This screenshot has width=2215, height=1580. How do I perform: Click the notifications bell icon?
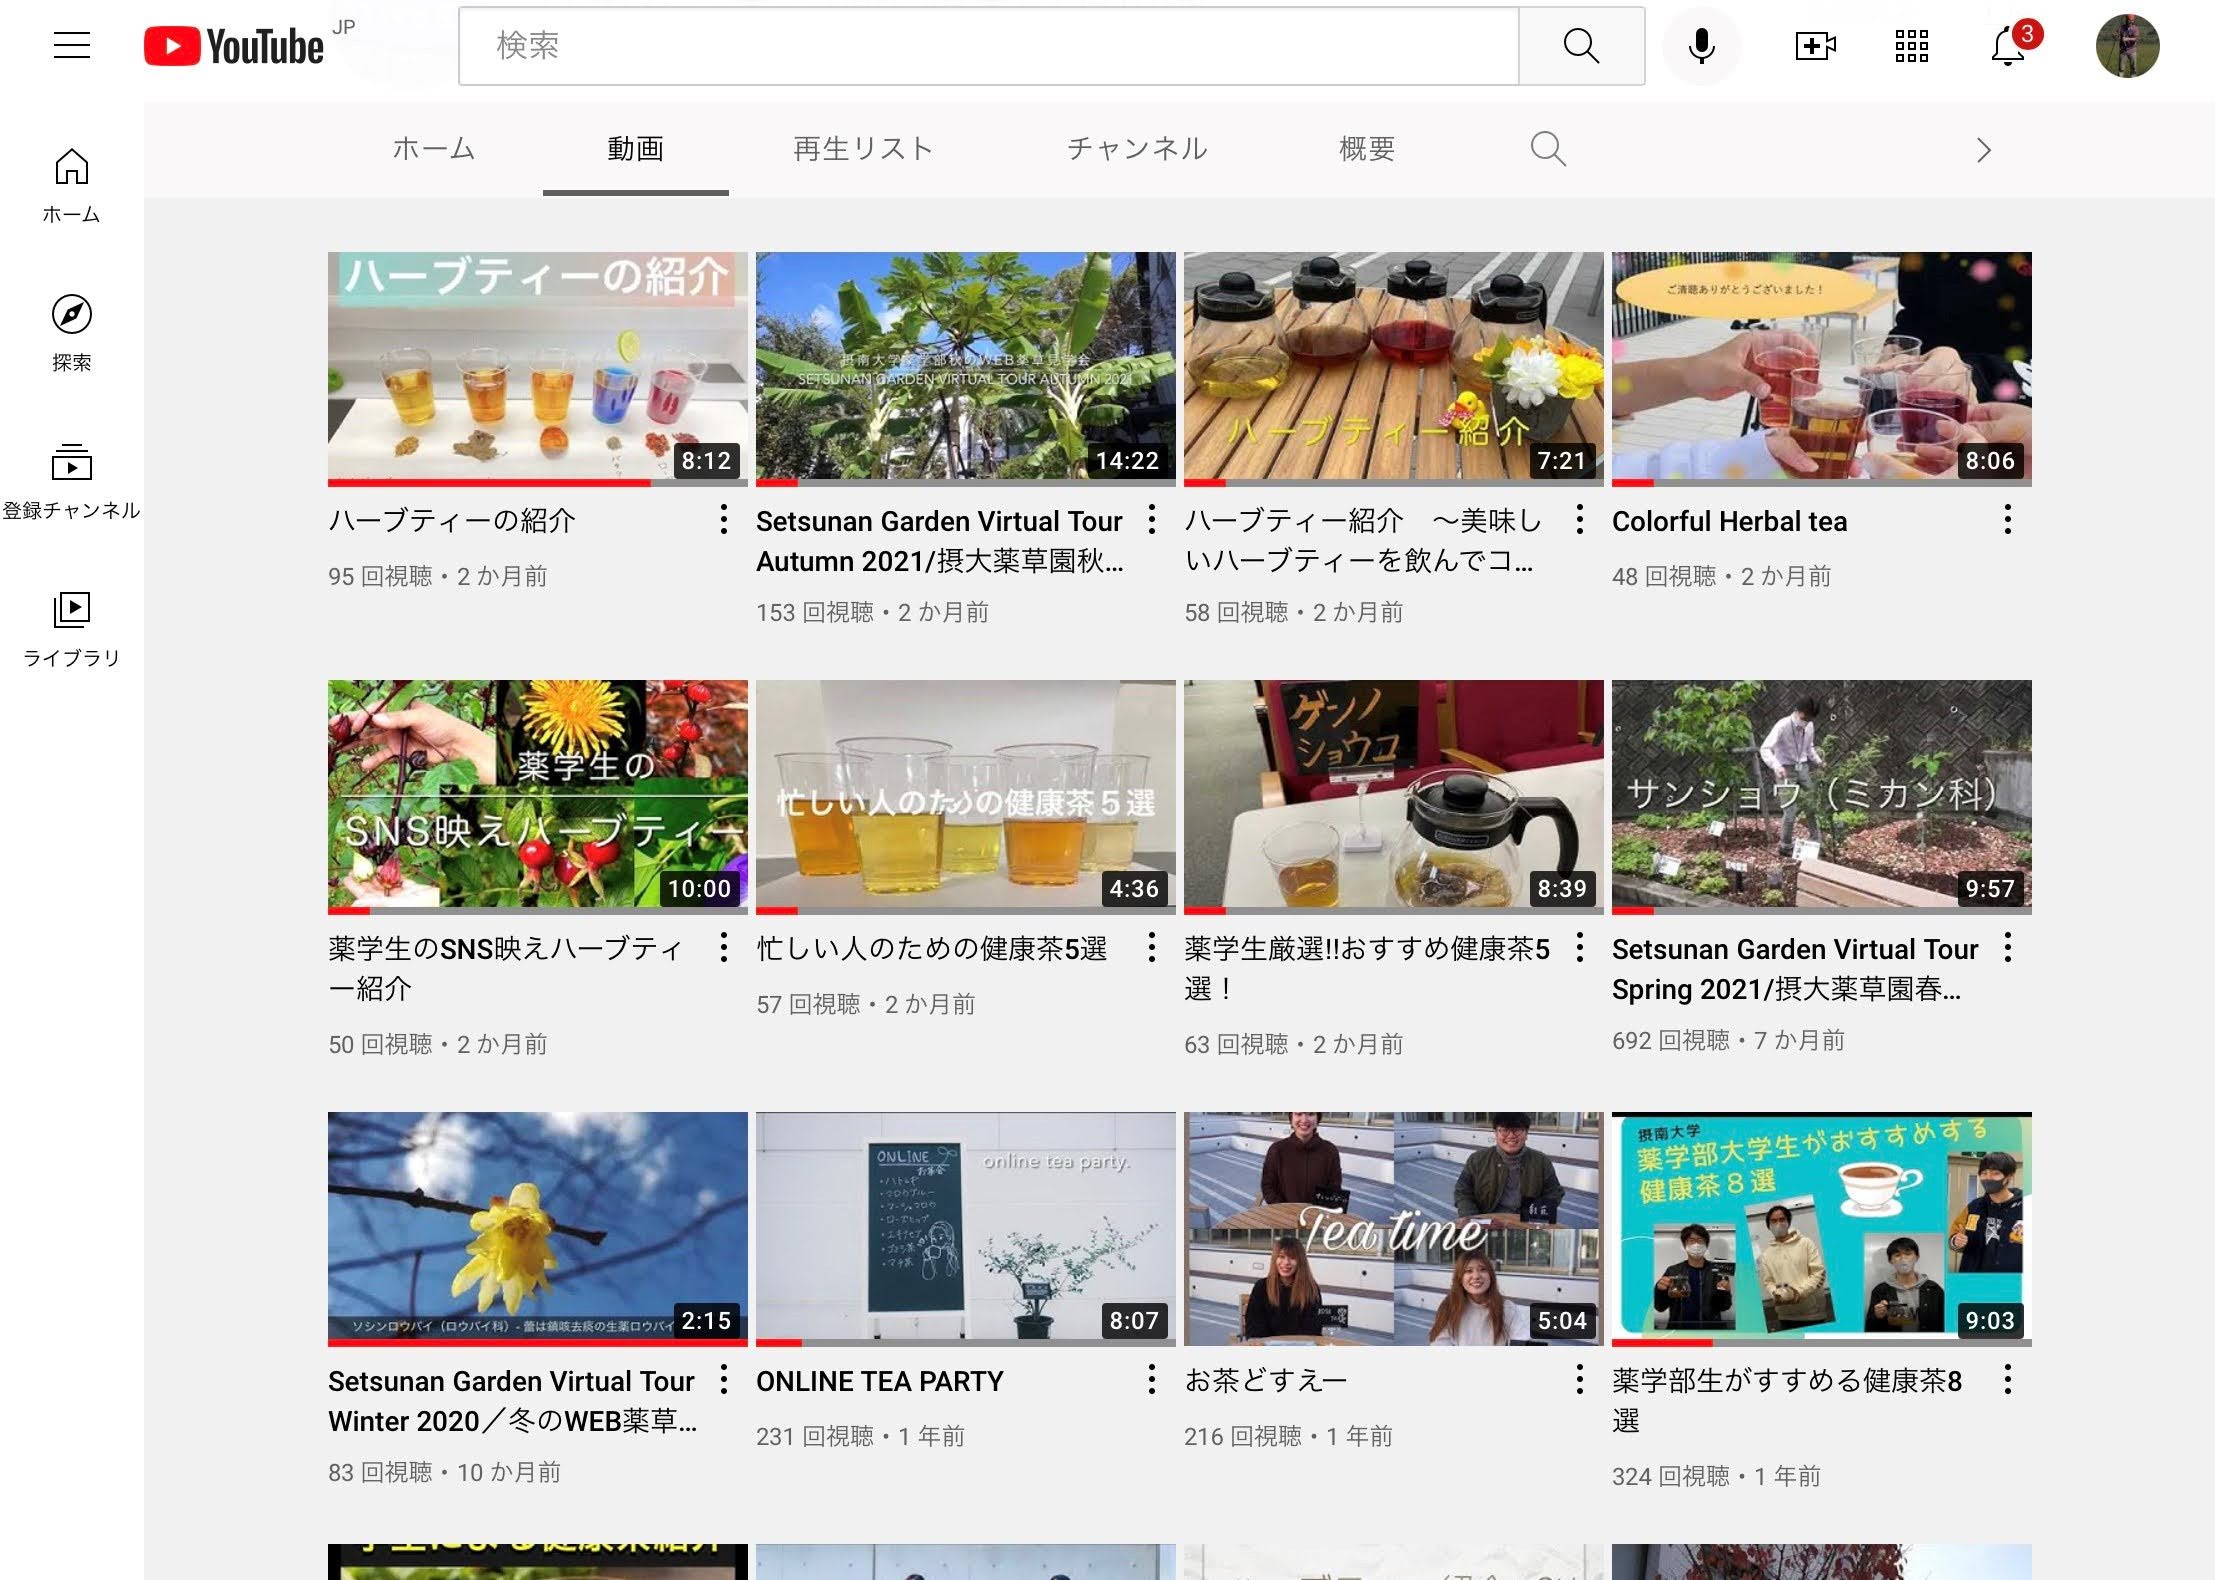point(2006,46)
